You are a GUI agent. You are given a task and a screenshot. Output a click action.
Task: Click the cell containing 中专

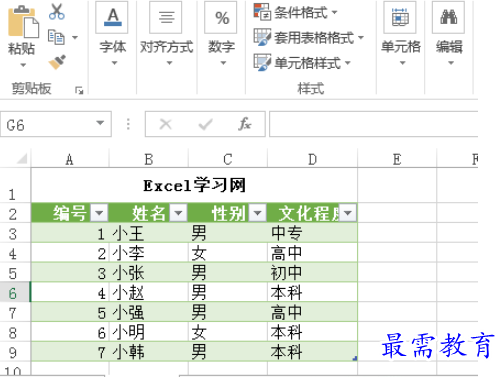312,233
